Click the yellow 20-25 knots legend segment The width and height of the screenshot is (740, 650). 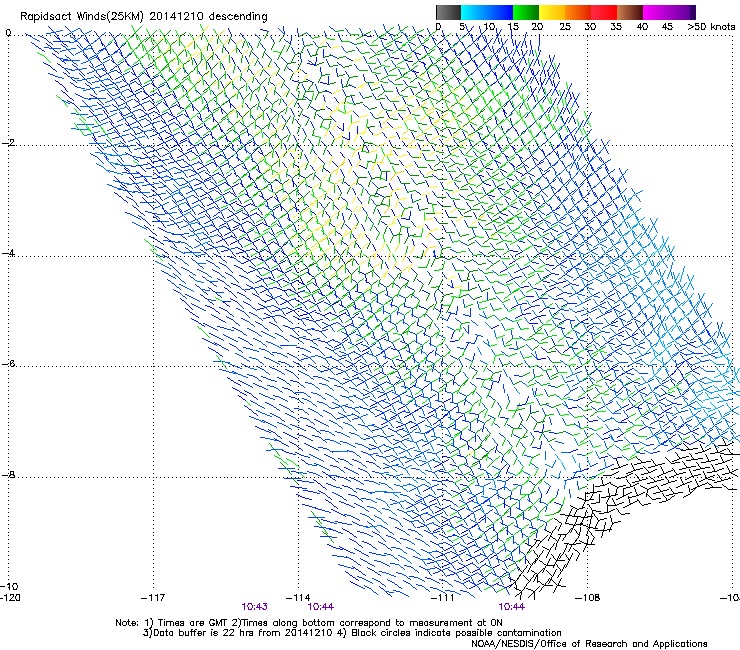click(x=552, y=12)
